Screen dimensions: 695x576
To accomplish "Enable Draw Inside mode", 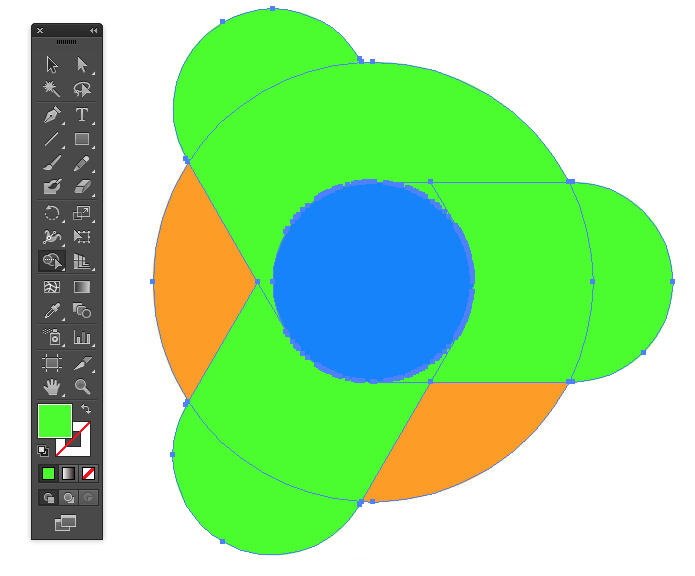I will point(88,498).
